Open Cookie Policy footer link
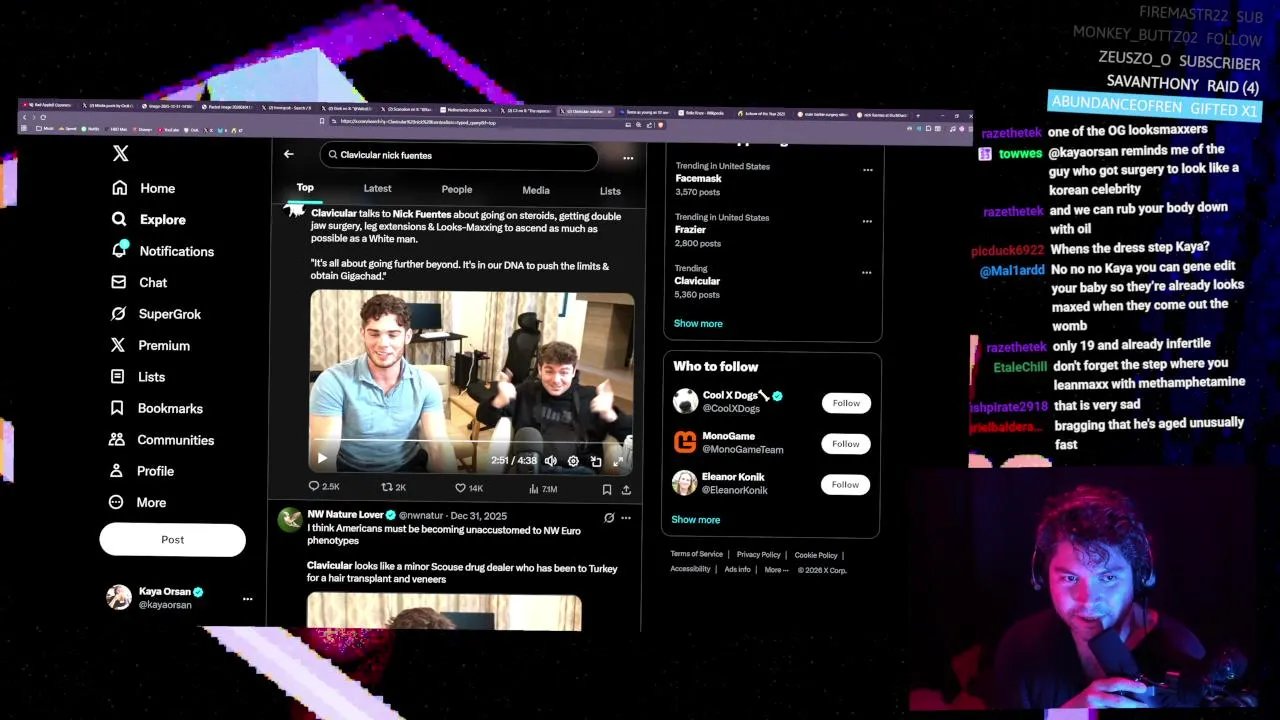 (x=816, y=555)
